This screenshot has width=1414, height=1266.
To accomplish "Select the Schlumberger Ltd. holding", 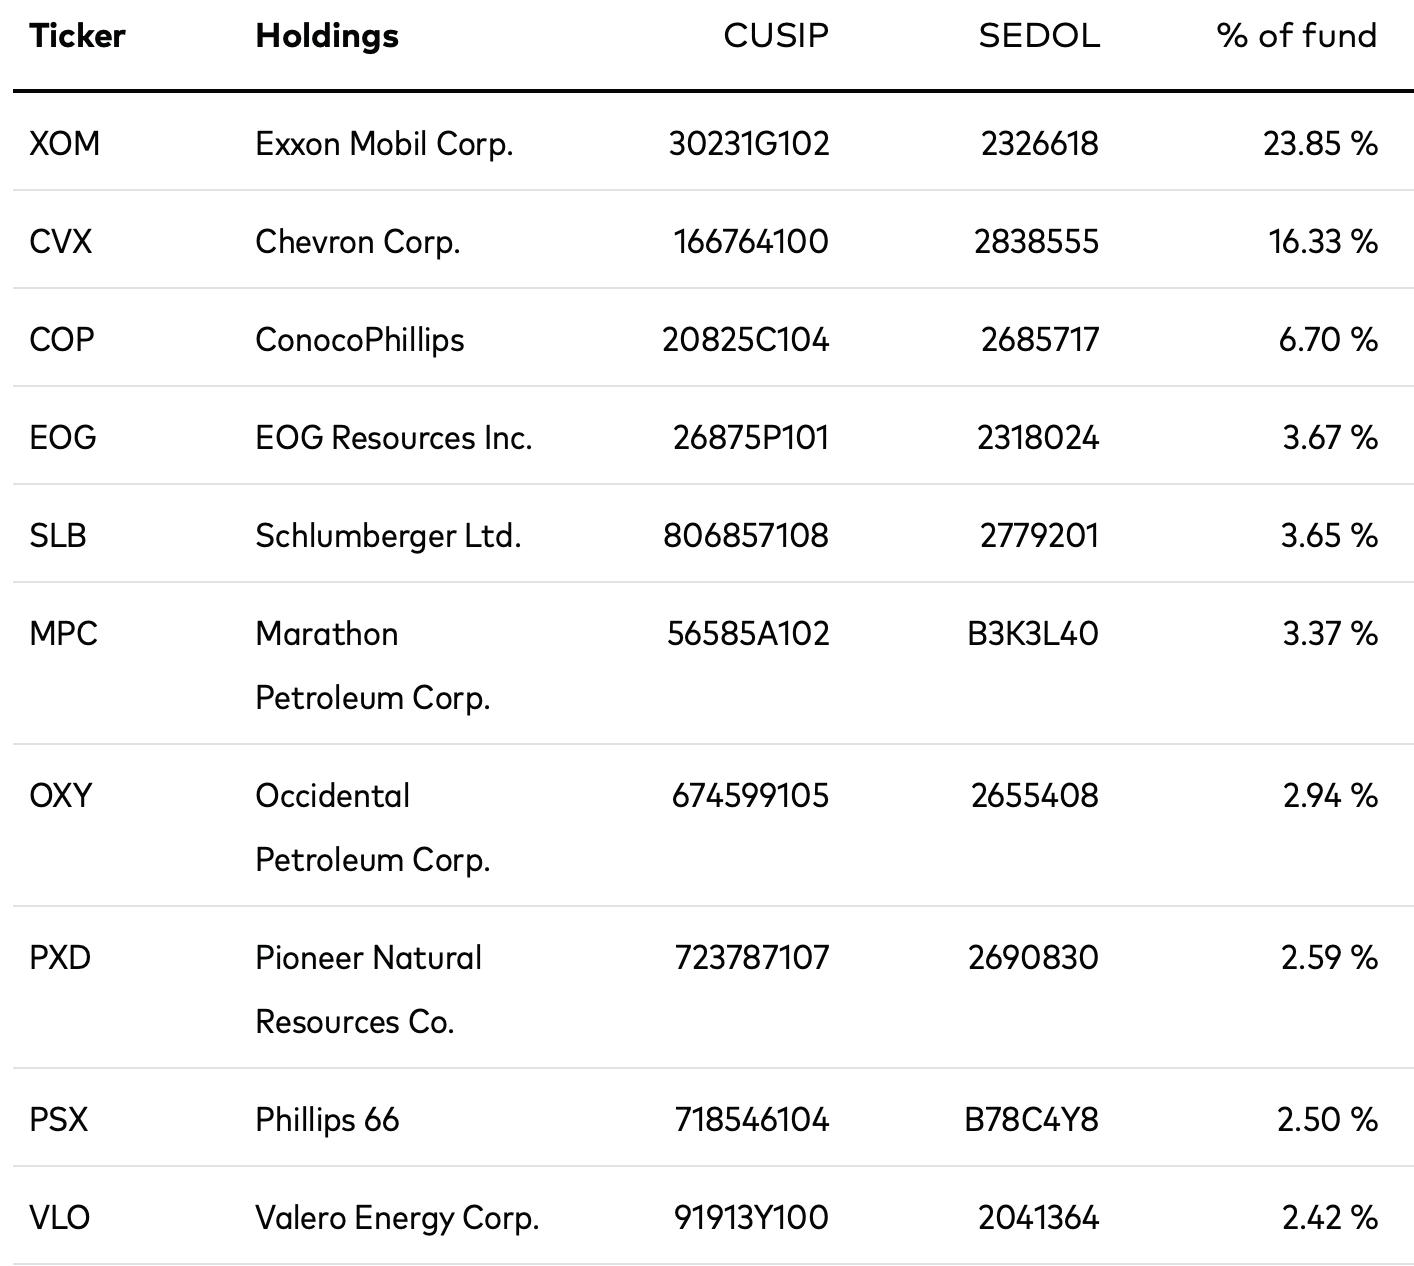I will [x=388, y=536].
